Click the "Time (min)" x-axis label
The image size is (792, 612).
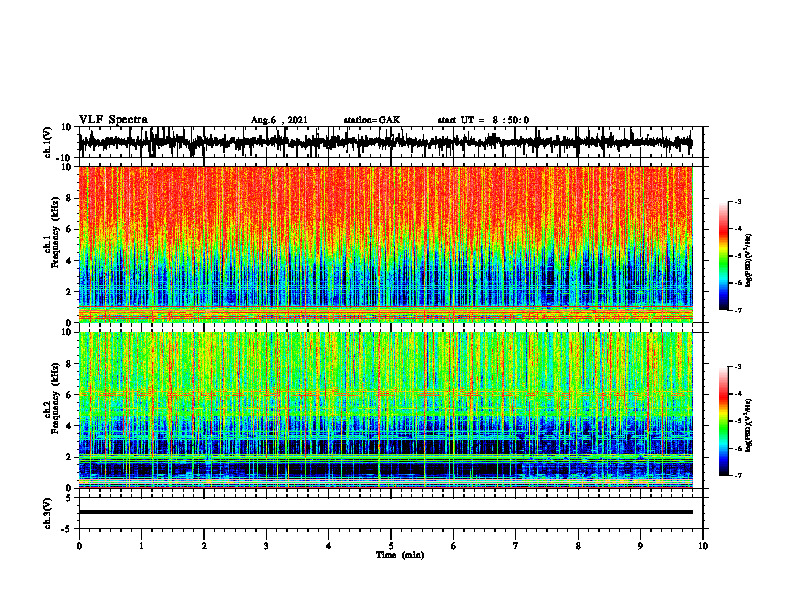point(400,555)
